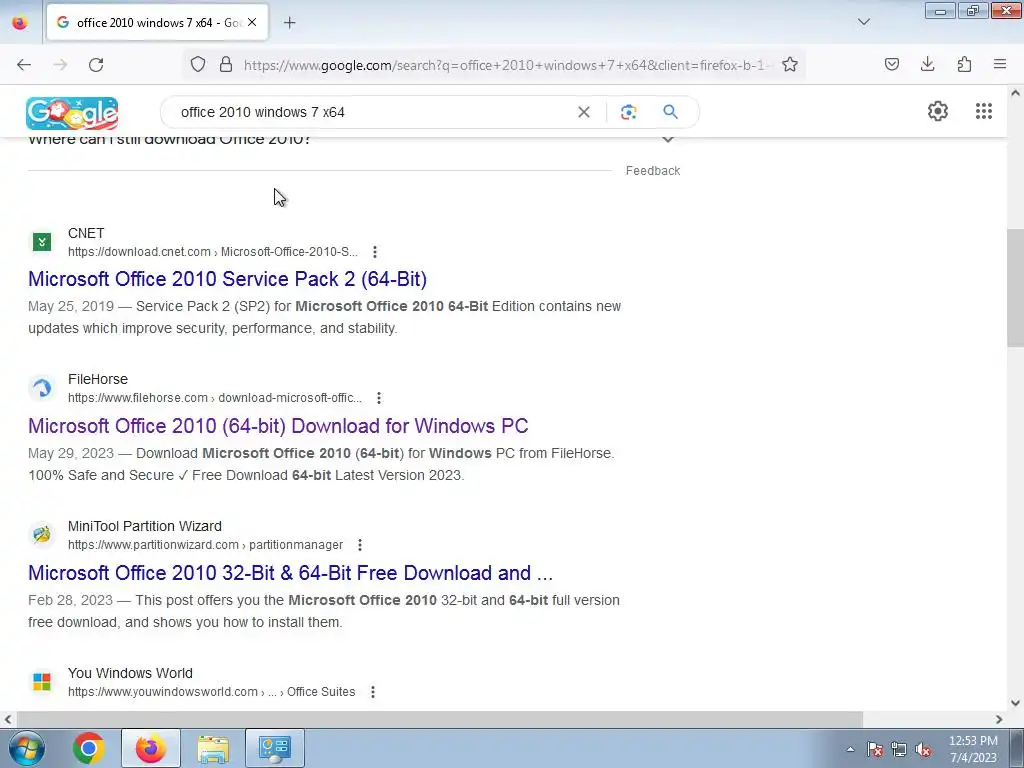Open Office 2010 32-Bit & 64-Bit Free Download link
The height and width of the screenshot is (768, 1024).
pos(291,573)
